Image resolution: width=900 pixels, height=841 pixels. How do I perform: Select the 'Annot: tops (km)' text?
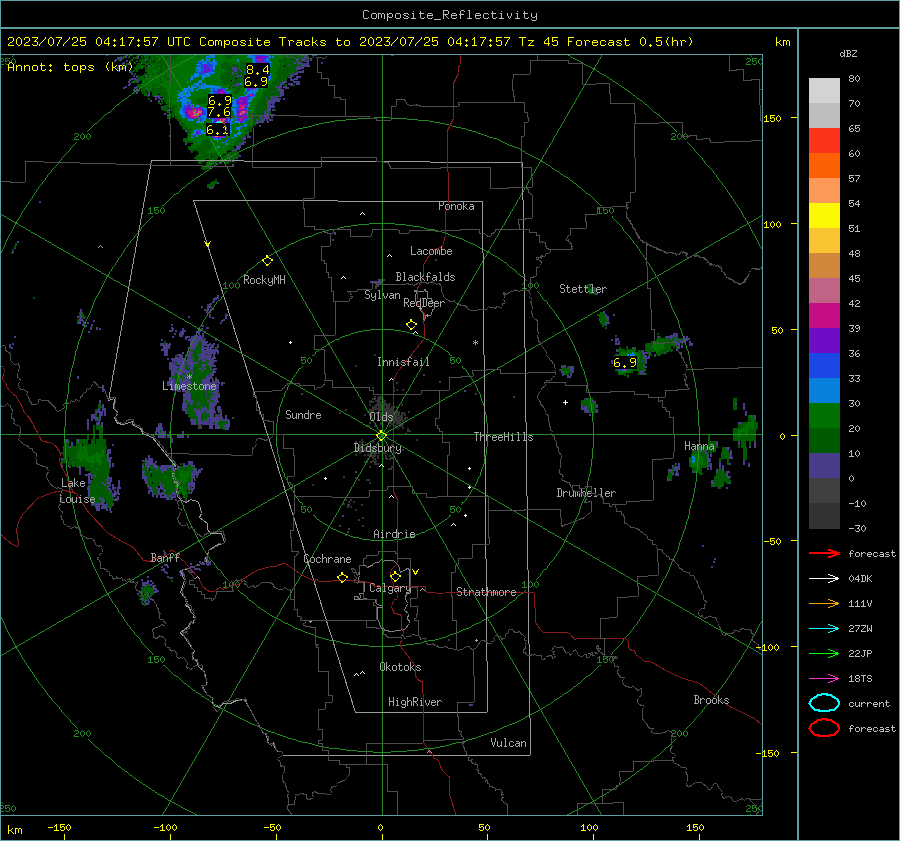point(70,67)
